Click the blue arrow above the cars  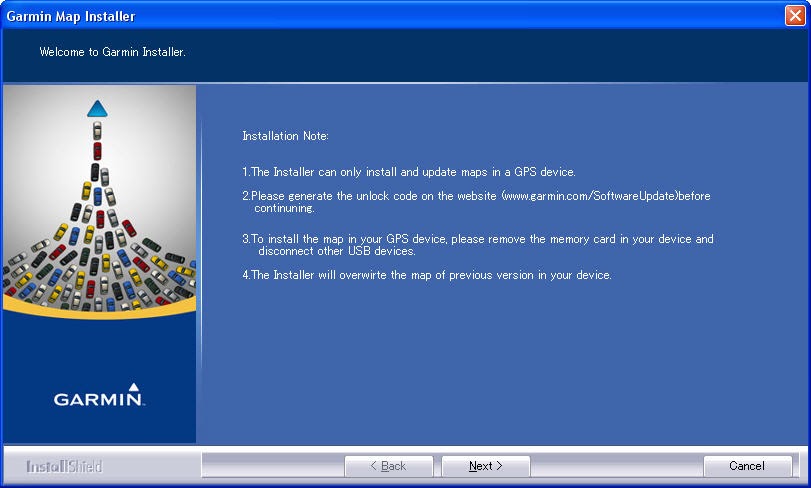pyautogui.click(x=97, y=109)
